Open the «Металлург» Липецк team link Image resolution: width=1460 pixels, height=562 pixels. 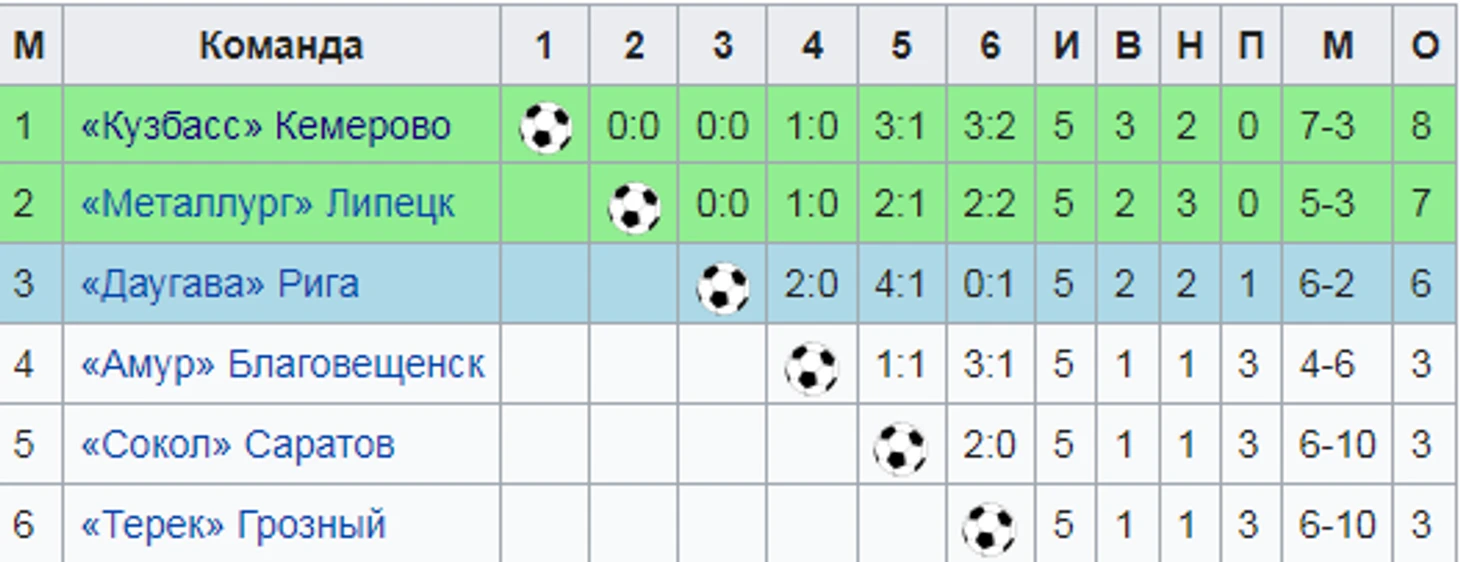[x=268, y=205]
